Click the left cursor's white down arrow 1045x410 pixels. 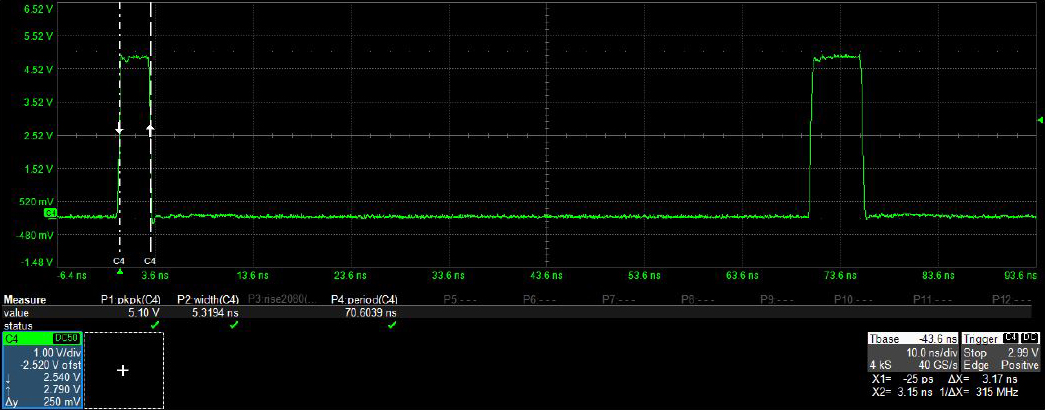[x=119, y=130]
